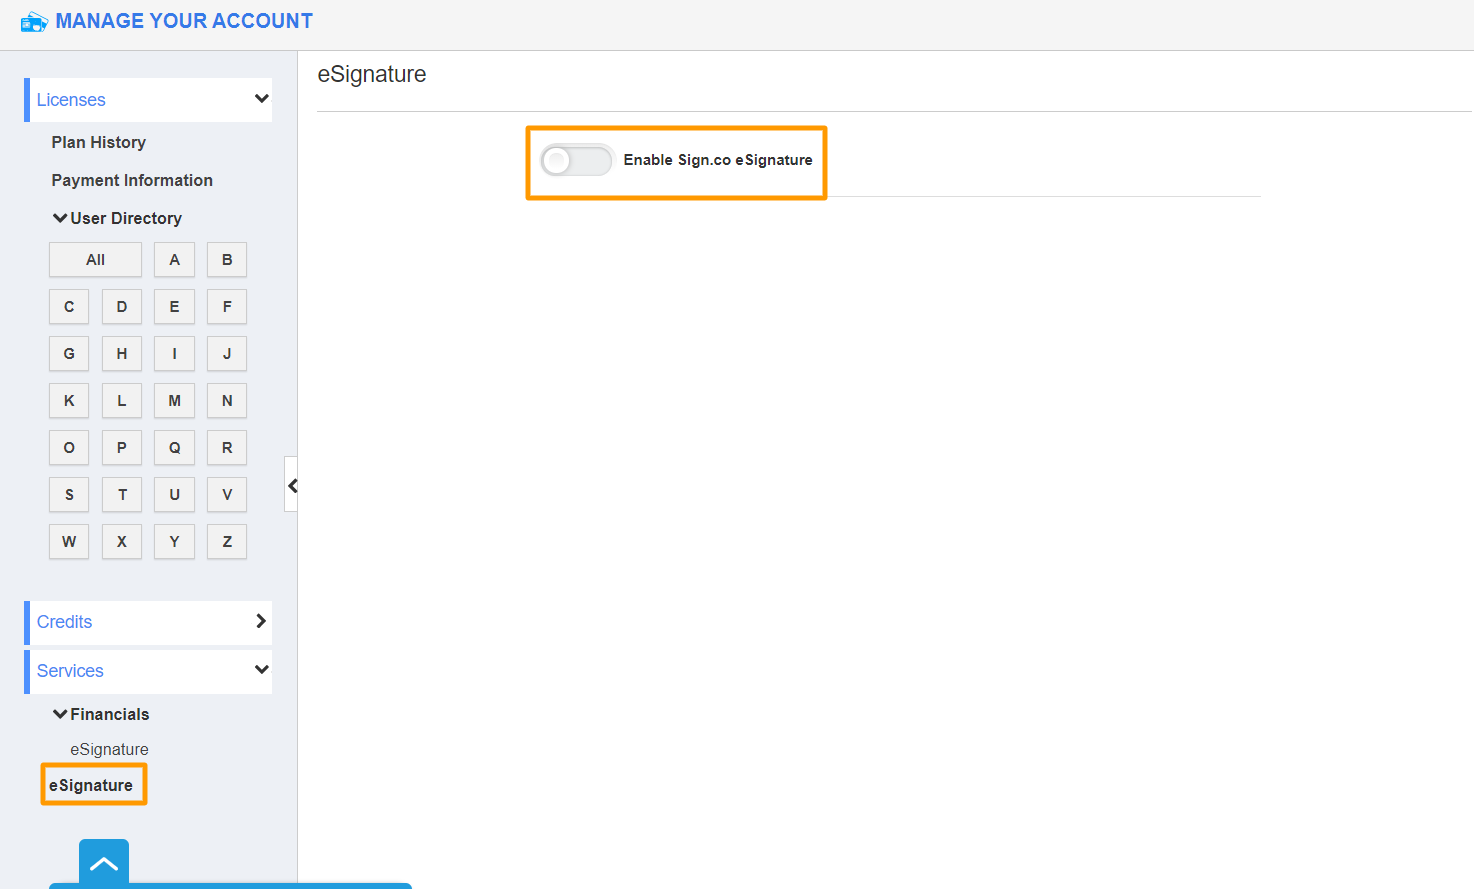The width and height of the screenshot is (1474, 889).
Task: Click the MANAGE YOUR ACCOUNT title text
Action: [x=184, y=21]
